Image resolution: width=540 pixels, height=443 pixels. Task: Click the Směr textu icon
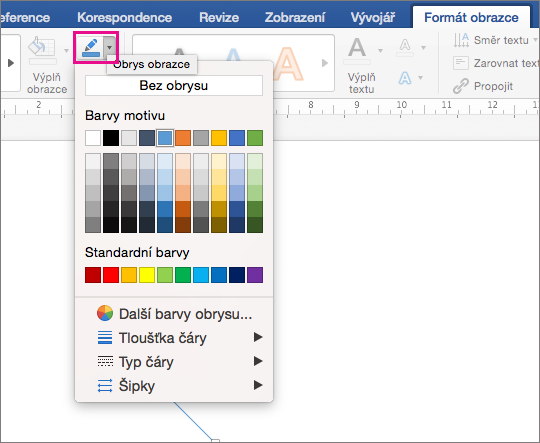461,40
